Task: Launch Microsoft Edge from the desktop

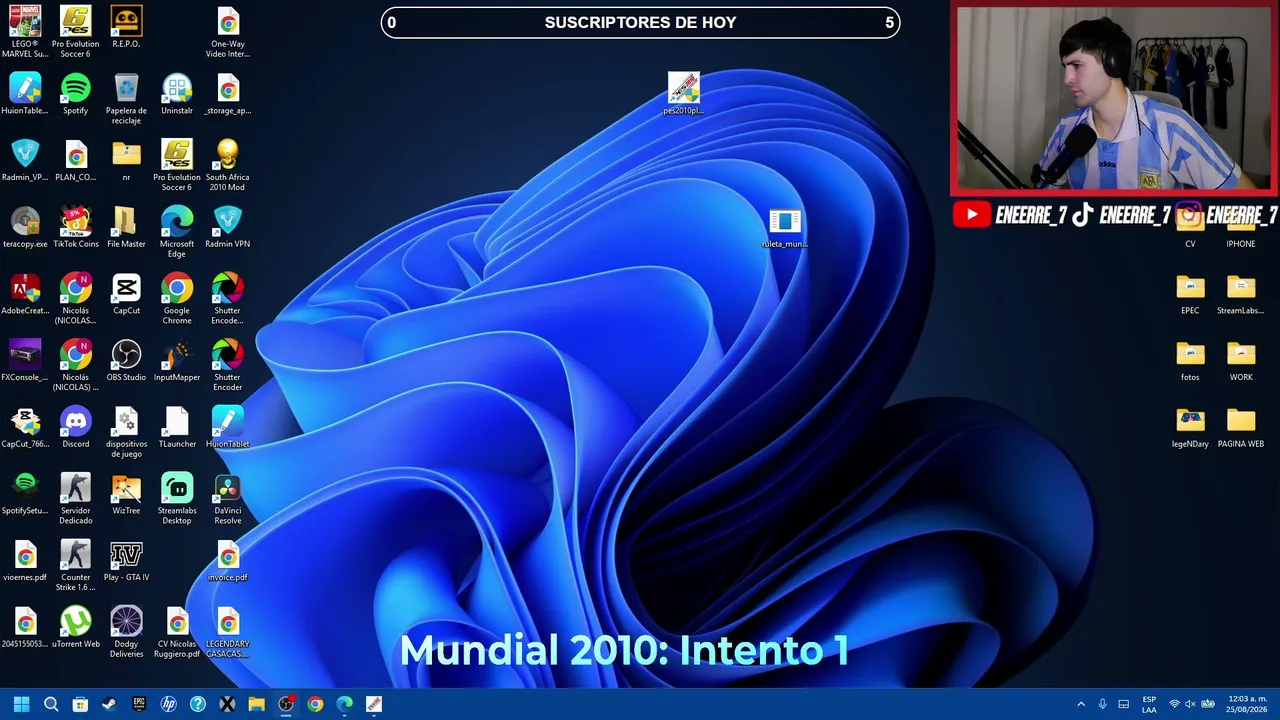Action: click(177, 233)
